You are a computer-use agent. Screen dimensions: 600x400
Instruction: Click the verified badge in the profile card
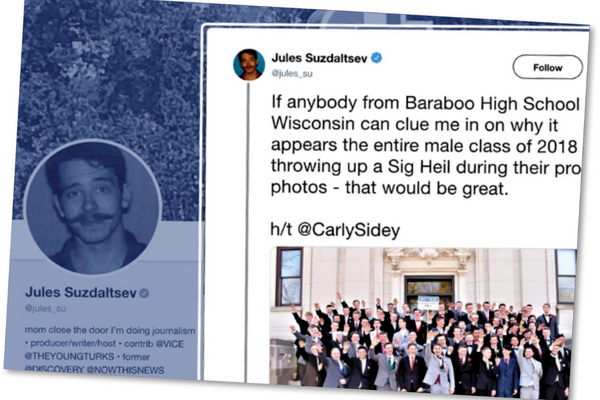[144, 293]
